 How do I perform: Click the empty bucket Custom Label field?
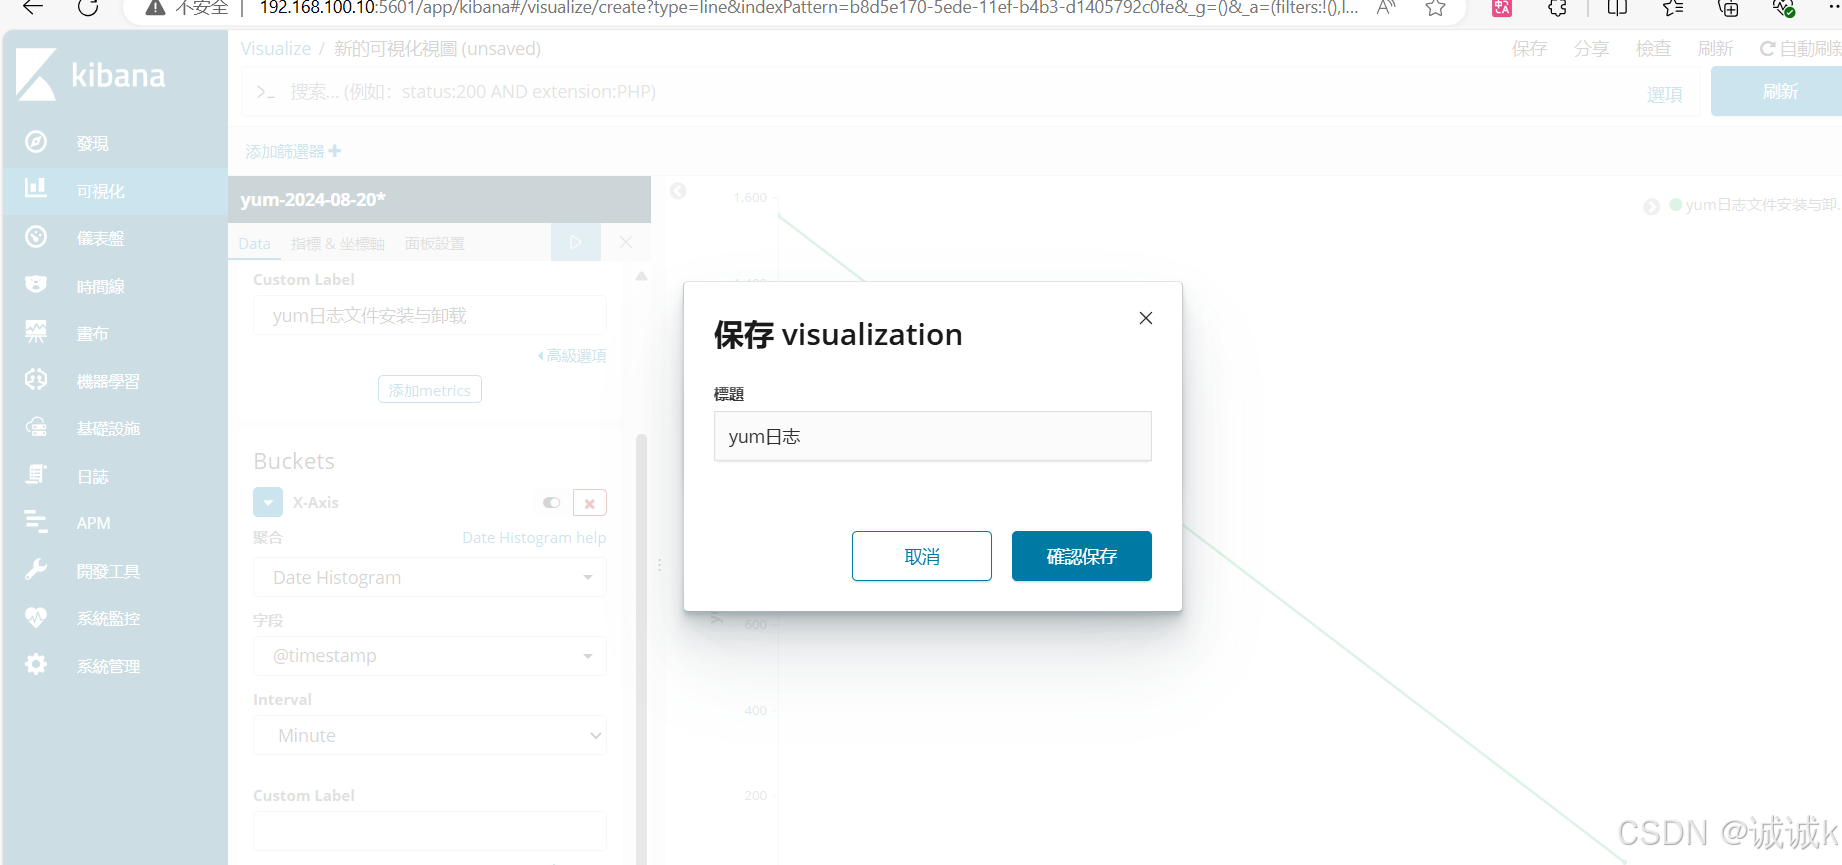tap(430, 831)
